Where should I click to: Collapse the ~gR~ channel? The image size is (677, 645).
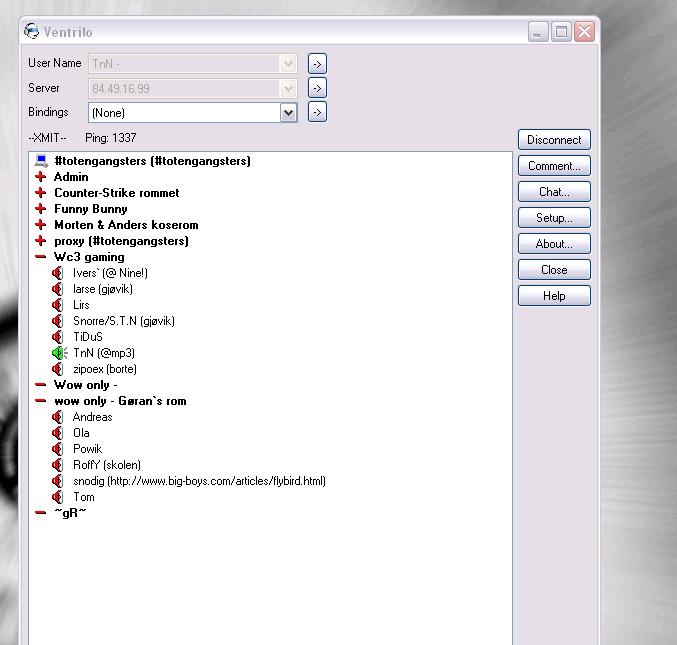click(41, 512)
